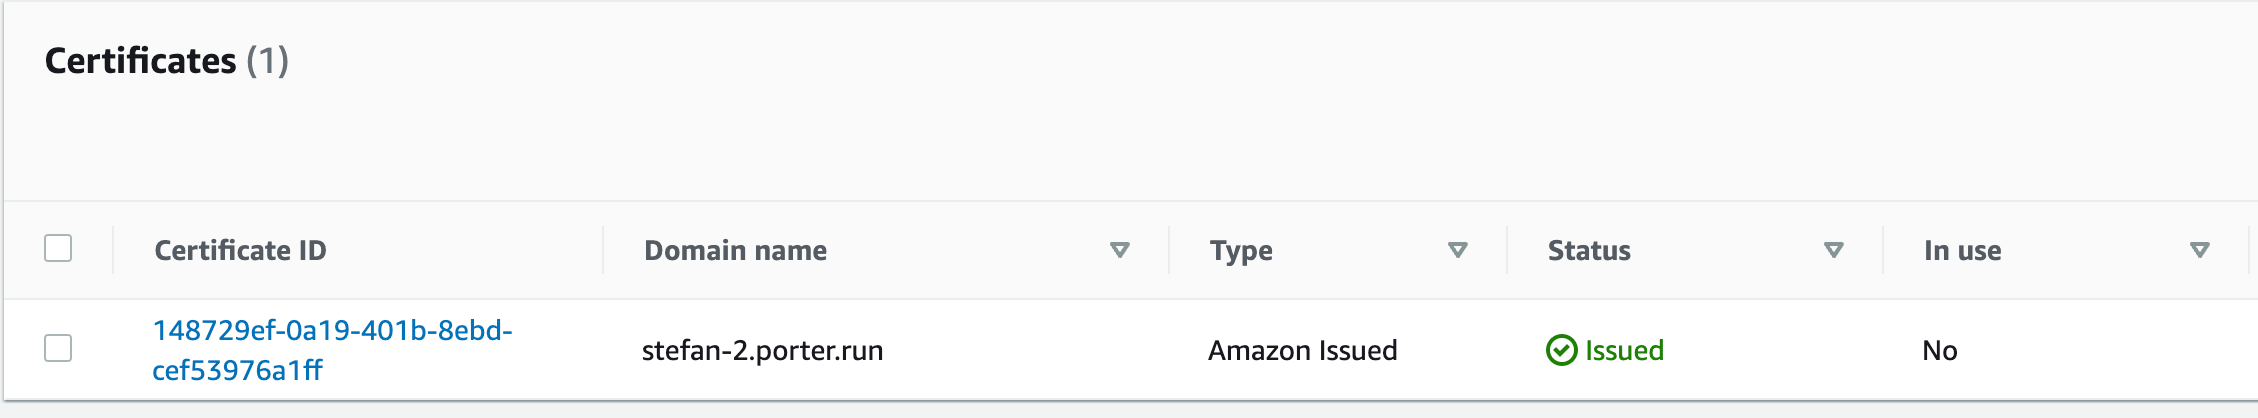Click the Certificate ID column header
The height and width of the screenshot is (418, 2258).
click(240, 250)
